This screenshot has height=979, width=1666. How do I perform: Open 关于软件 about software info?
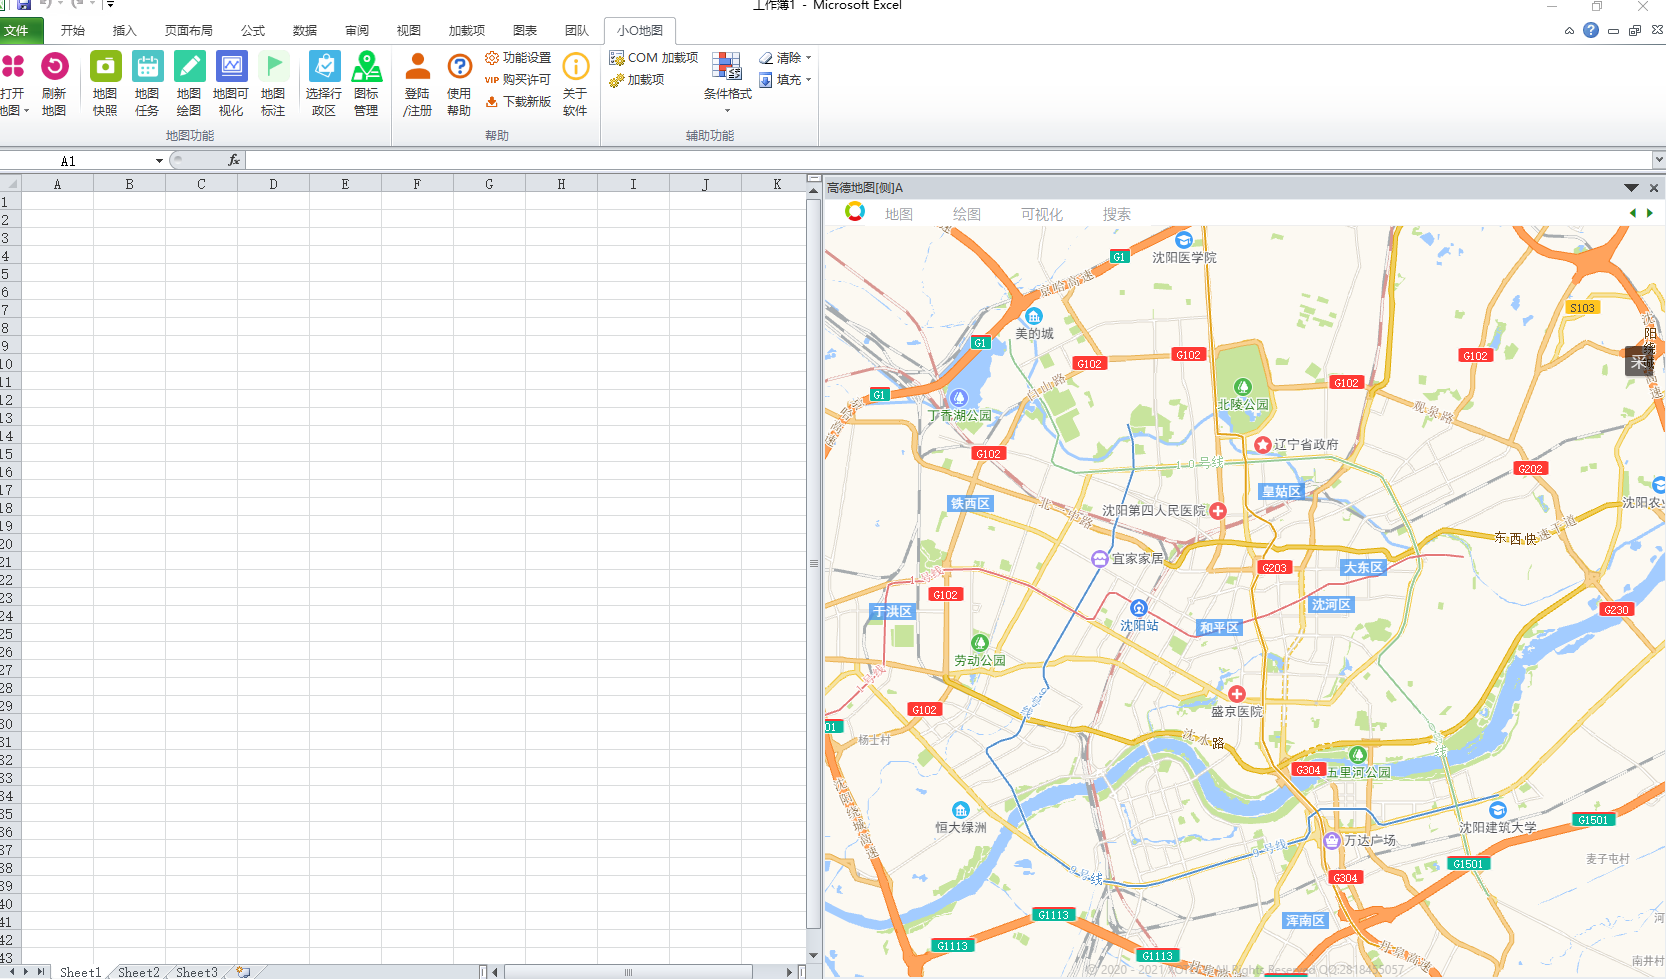tap(575, 84)
